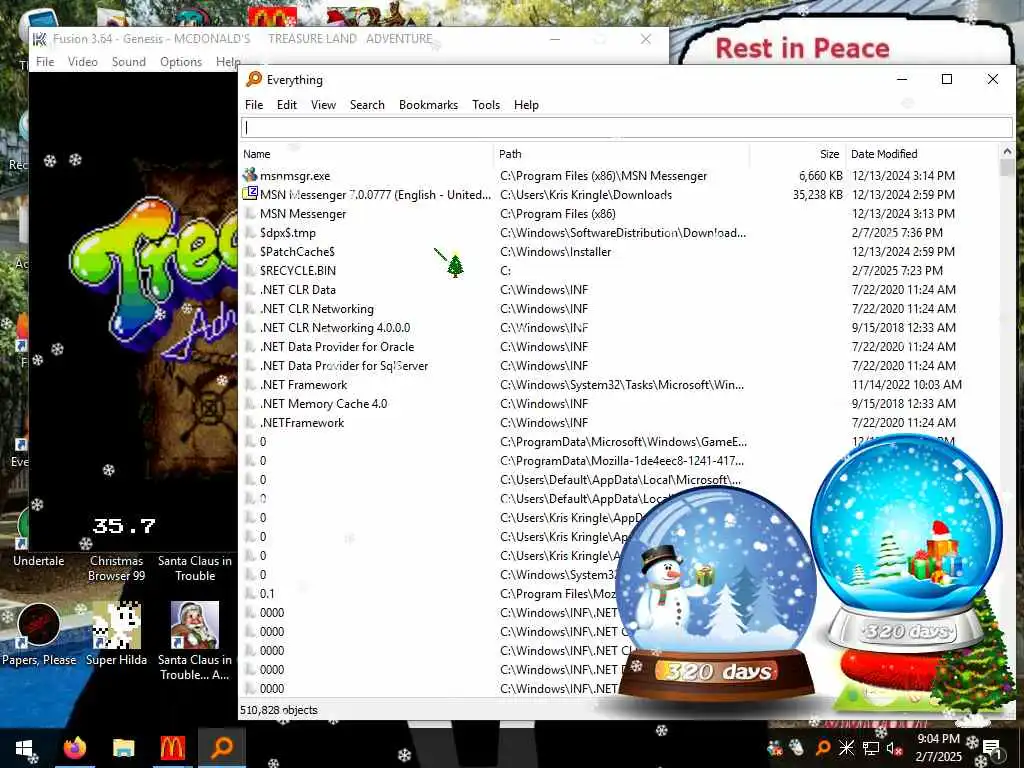Click the MSN Messenger 7.0.0777 installer icon
This screenshot has height=768, width=1024.
tap(249, 194)
